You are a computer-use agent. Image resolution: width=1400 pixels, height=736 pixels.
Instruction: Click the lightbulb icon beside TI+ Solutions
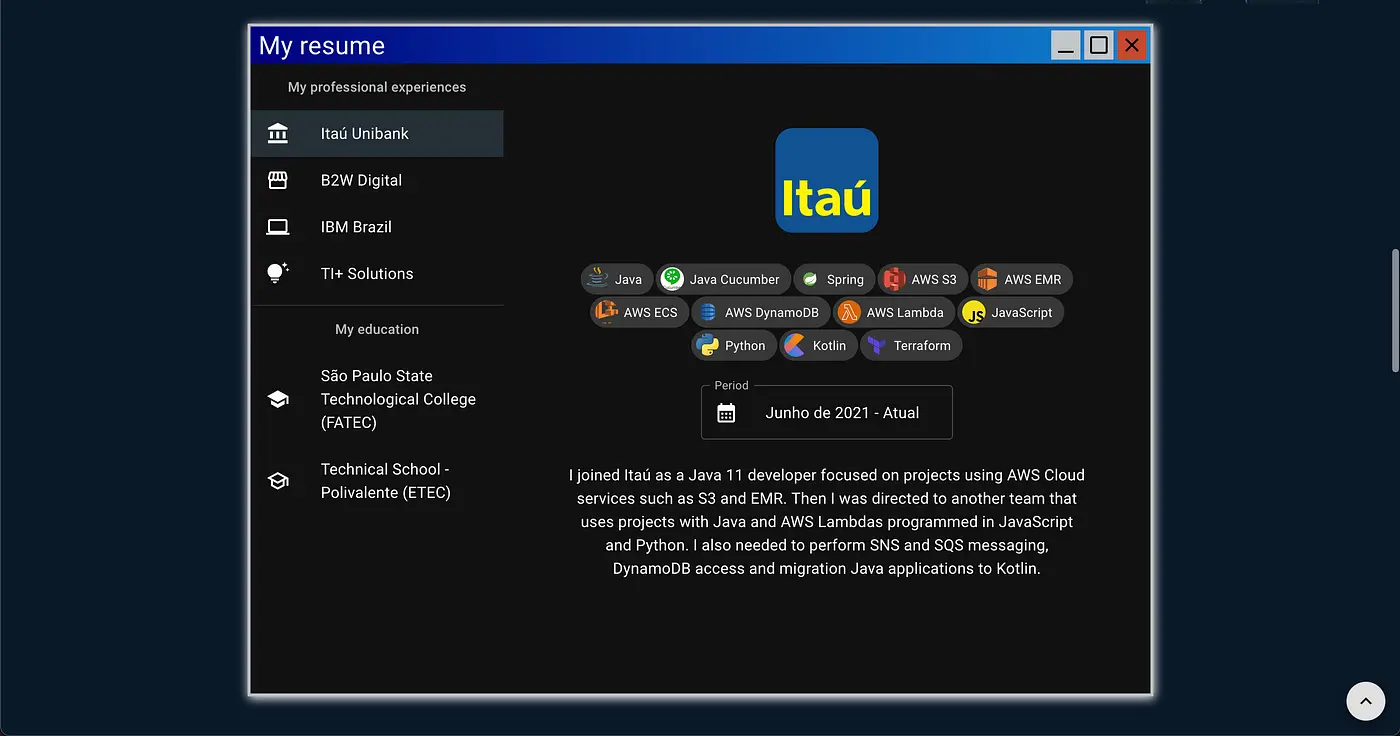point(278,273)
